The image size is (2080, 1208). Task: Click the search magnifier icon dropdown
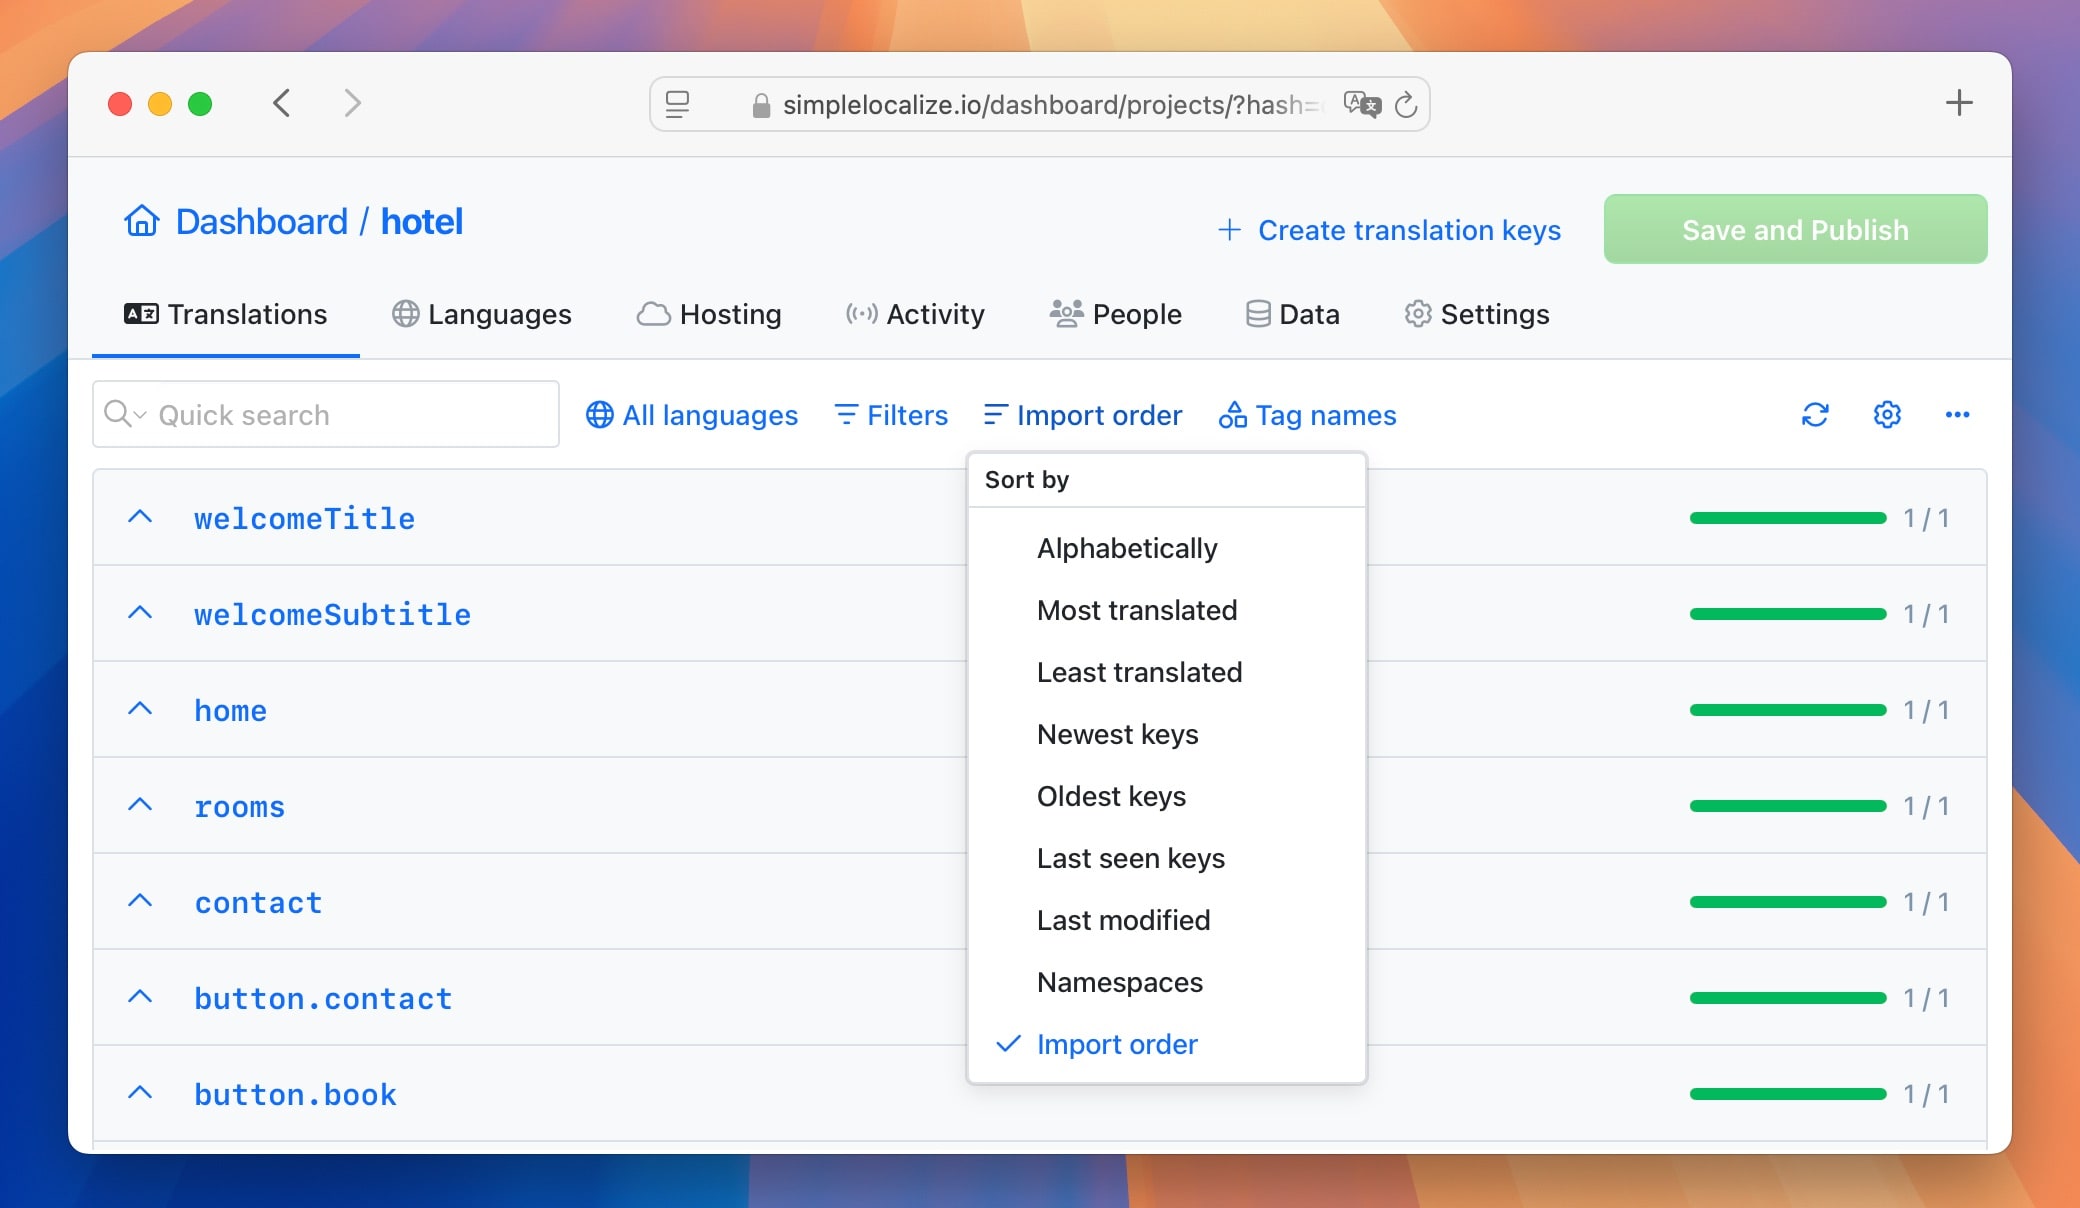(x=125, y=414)
